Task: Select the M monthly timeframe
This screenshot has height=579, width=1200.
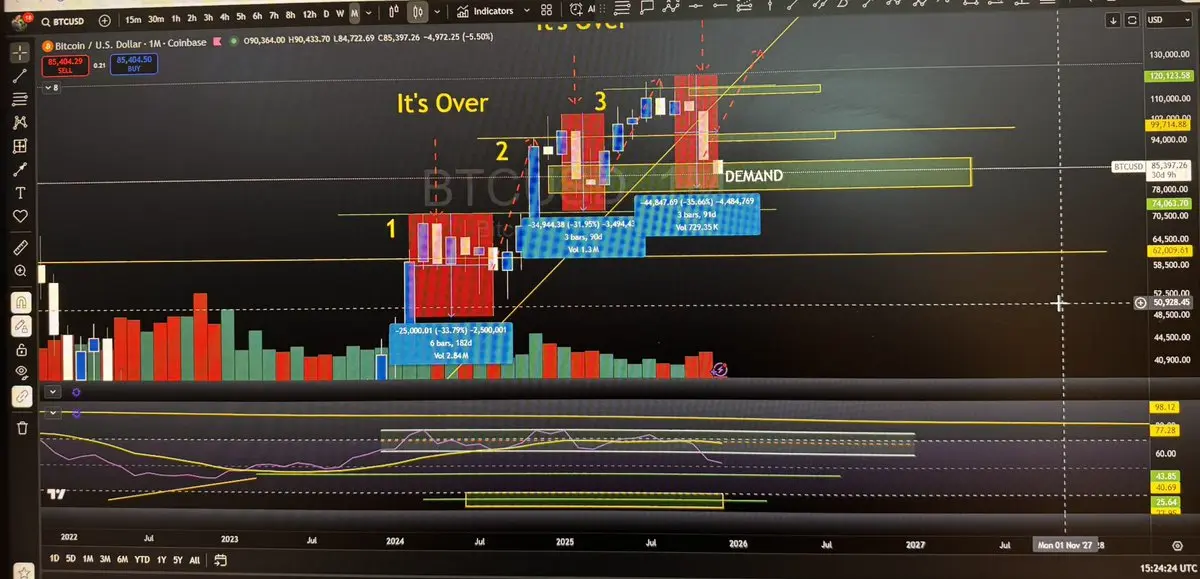Action: 355,13
